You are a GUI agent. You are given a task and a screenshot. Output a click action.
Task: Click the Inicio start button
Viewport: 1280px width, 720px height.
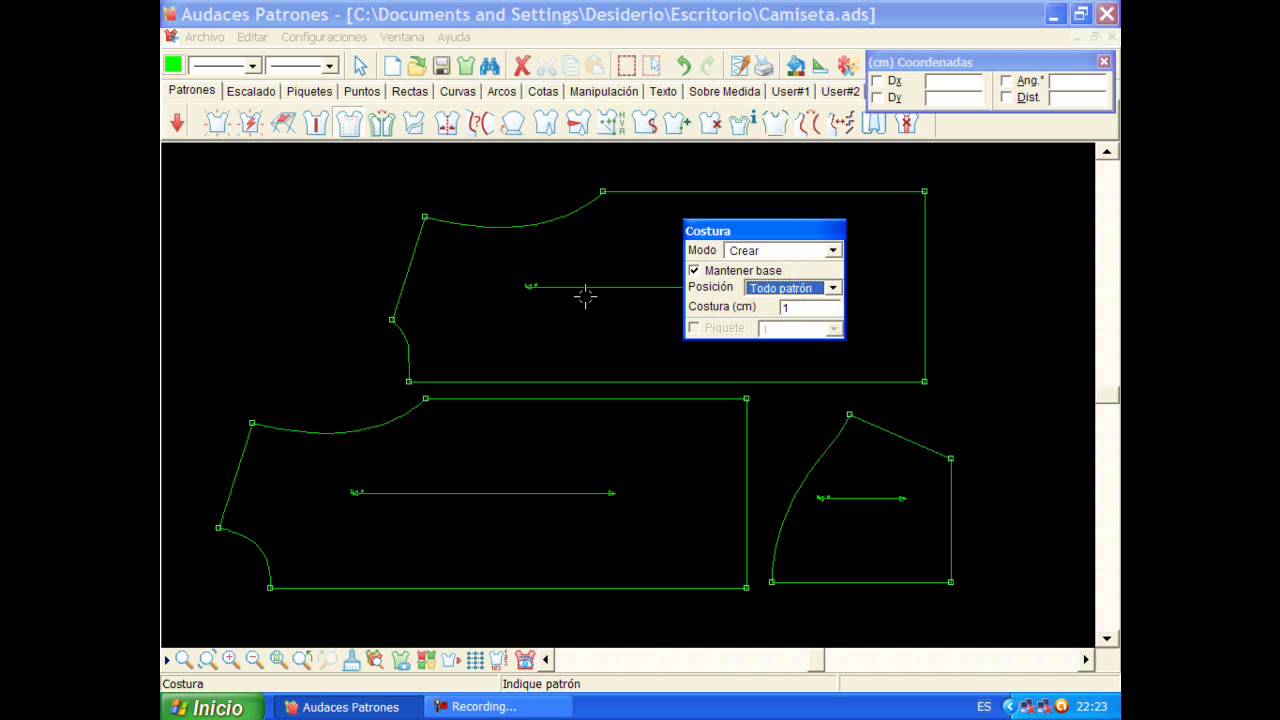point(212,707)
